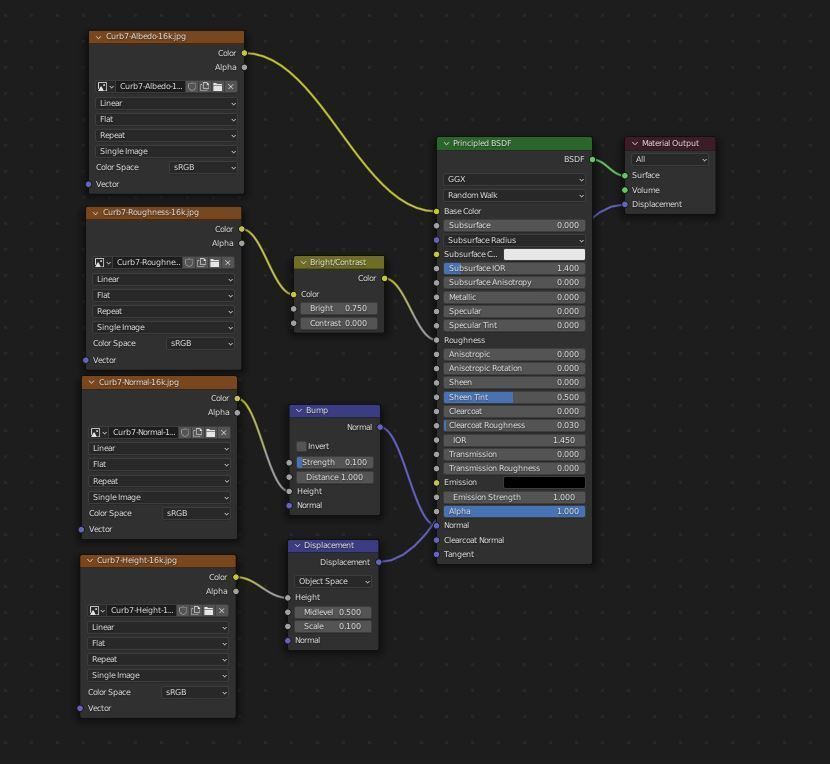Unlink Height image with X icon
The height and width of the screenshot is (764, 830).
click(222, 611)
